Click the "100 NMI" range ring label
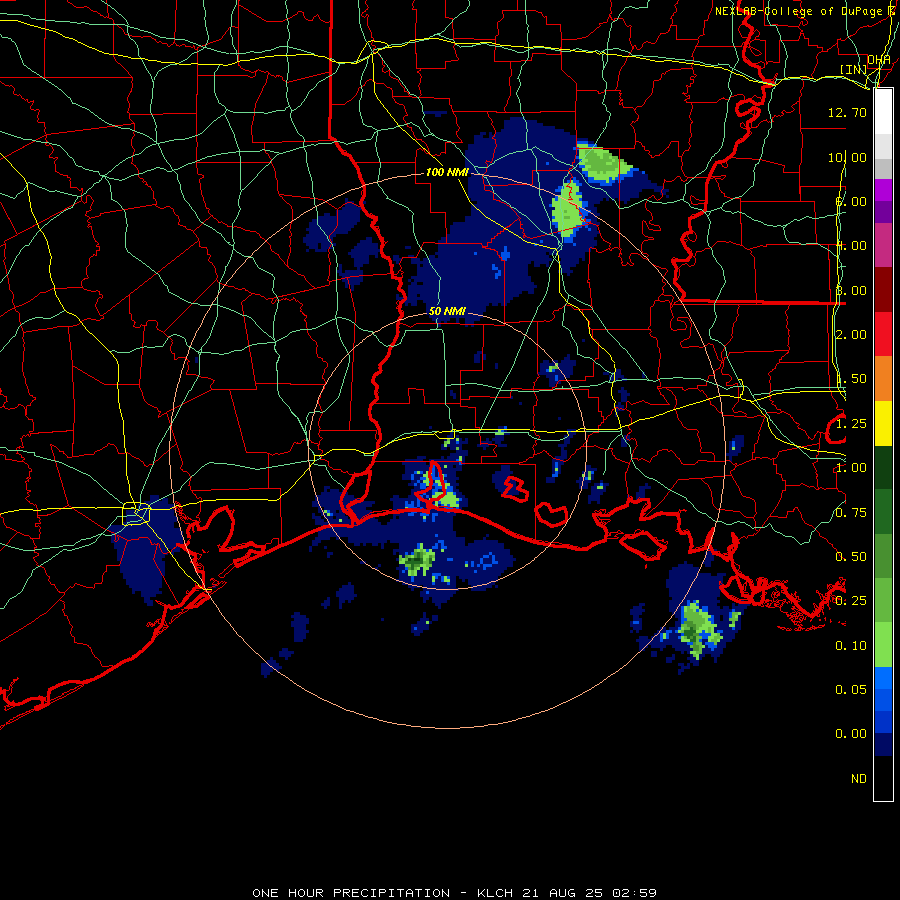This screenshot has width=900, height=900. tap(447, 172)
